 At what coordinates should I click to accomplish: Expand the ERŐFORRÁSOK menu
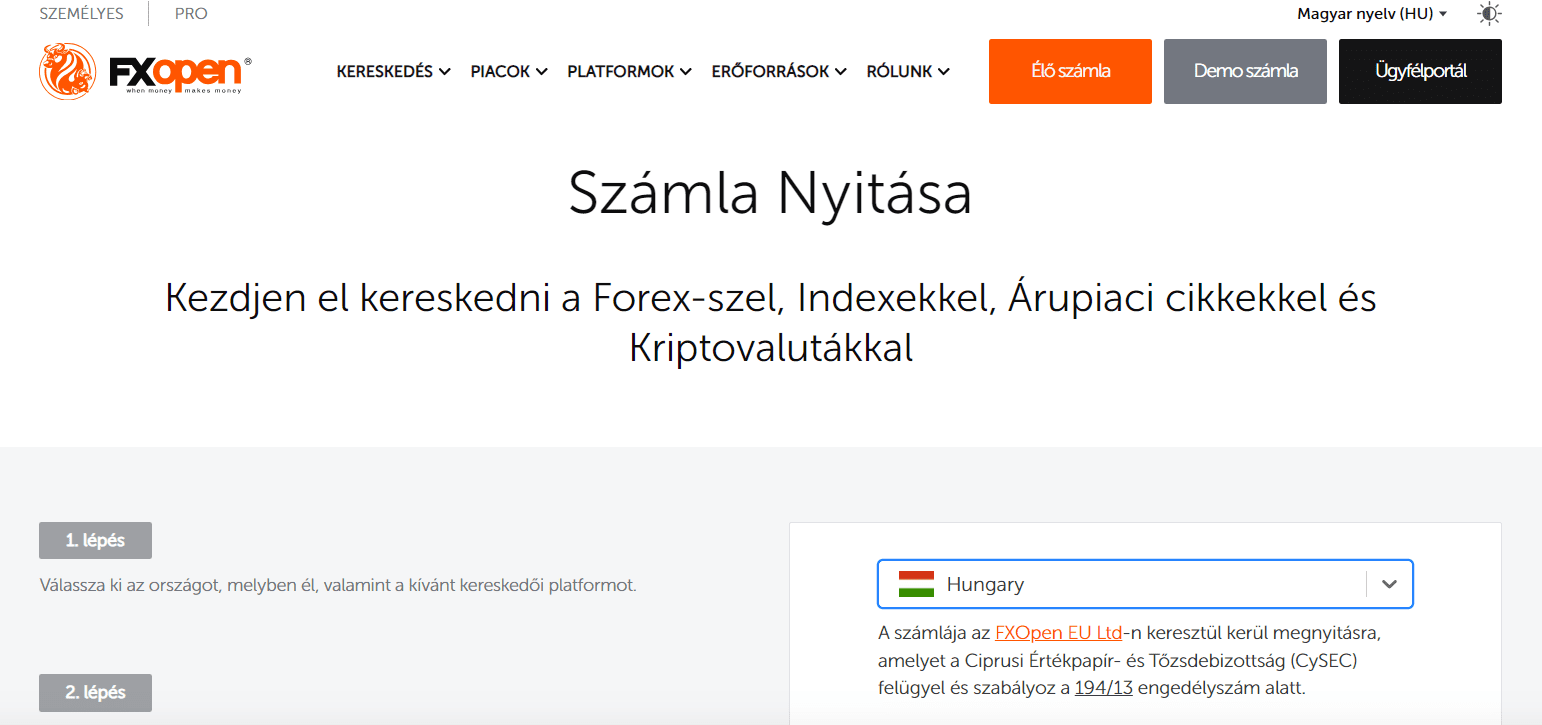pyautogui.click(x=779, y=71)
